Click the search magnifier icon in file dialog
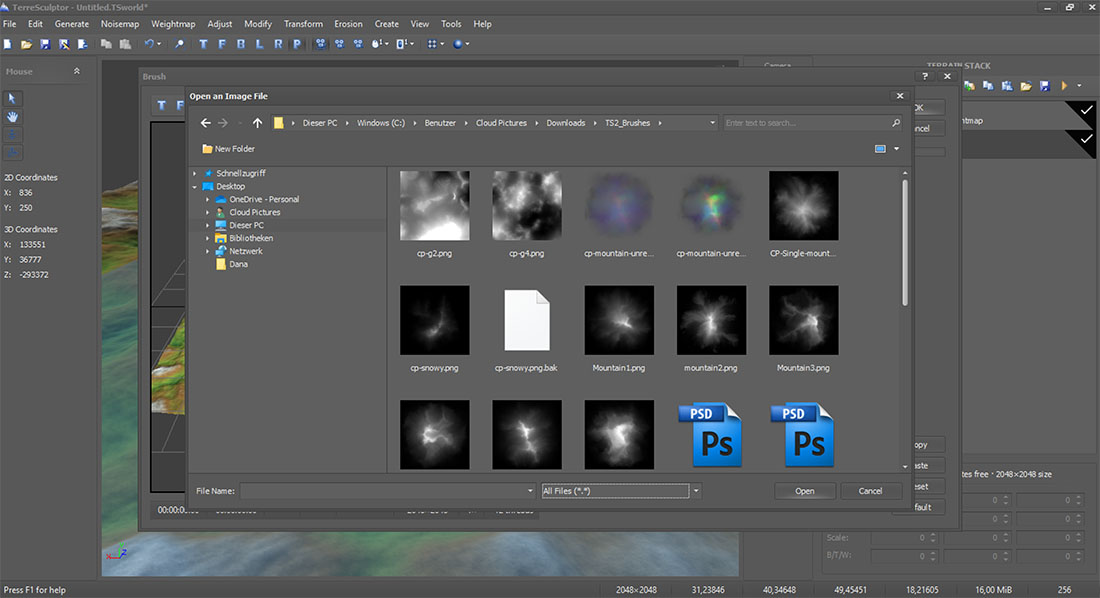 (896, 123)
